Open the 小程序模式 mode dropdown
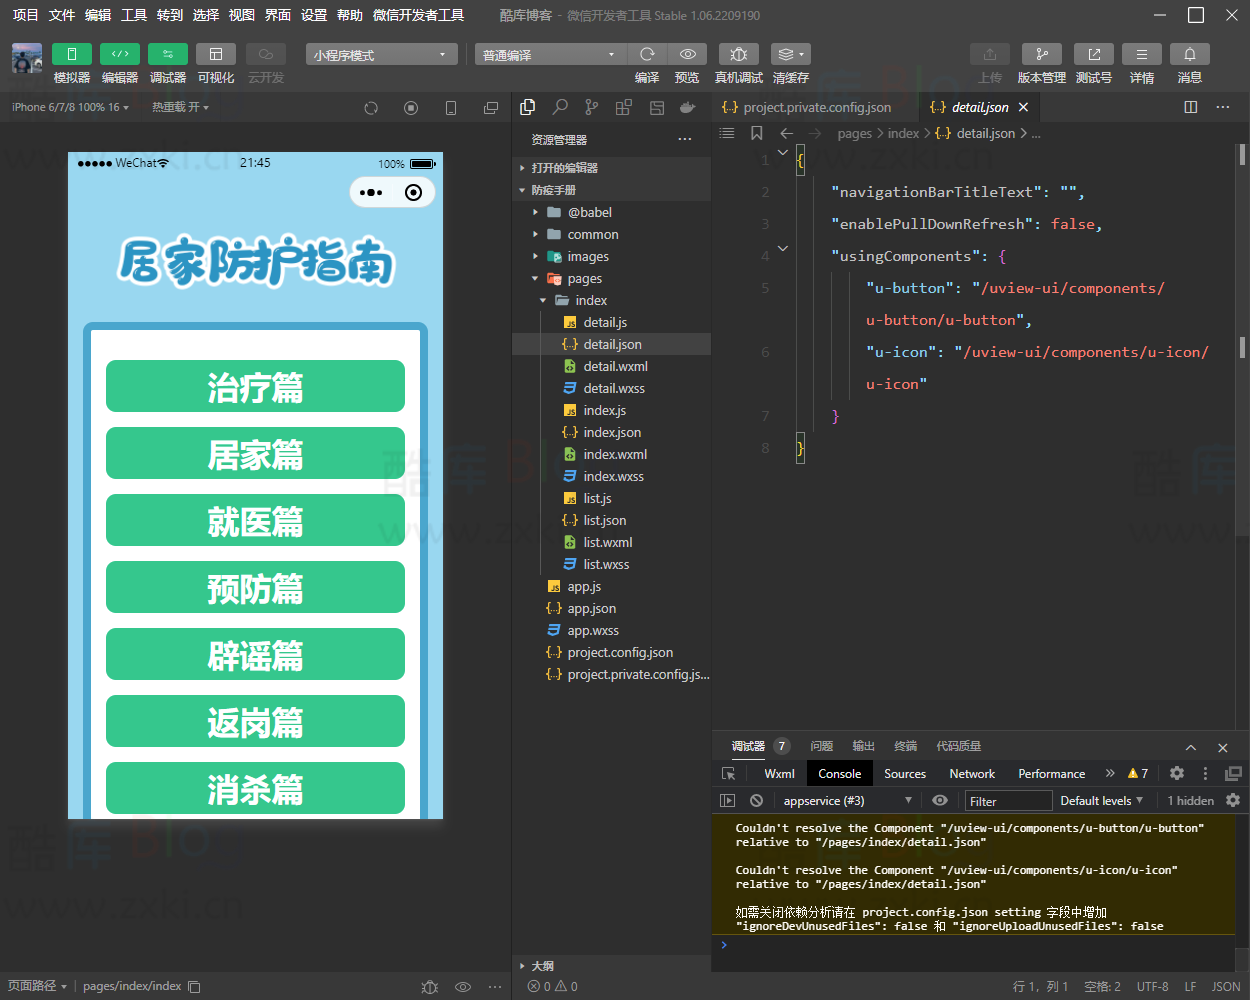 point(381,55)
